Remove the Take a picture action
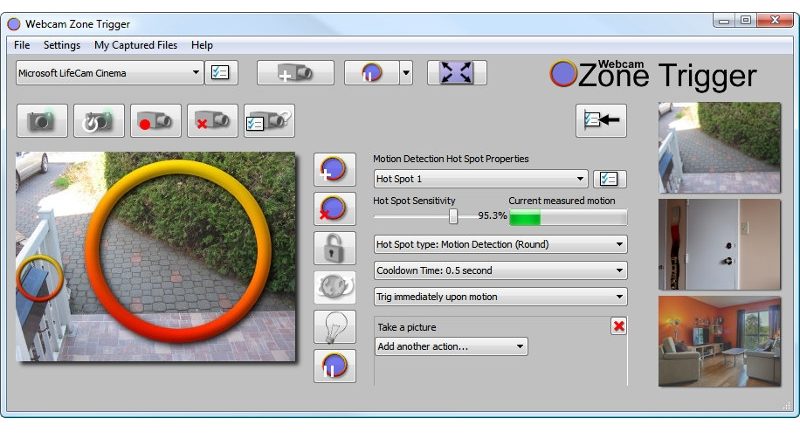Viewport: 800px width, 434px height. point(619,326)
